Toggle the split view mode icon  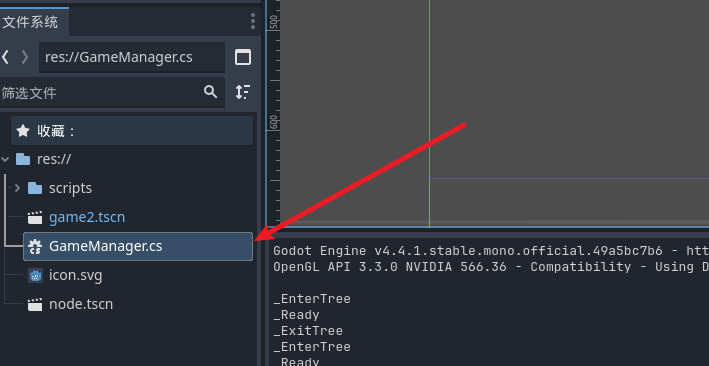click(x=243, y=57)
